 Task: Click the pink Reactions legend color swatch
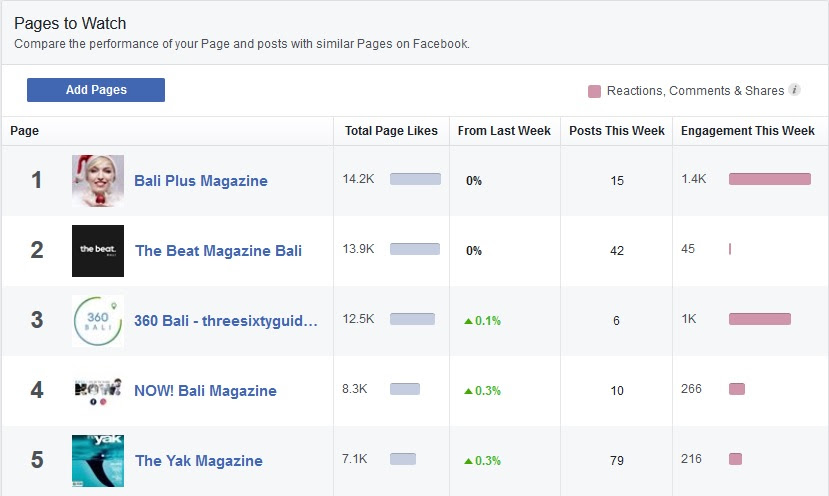coord(595,91)
